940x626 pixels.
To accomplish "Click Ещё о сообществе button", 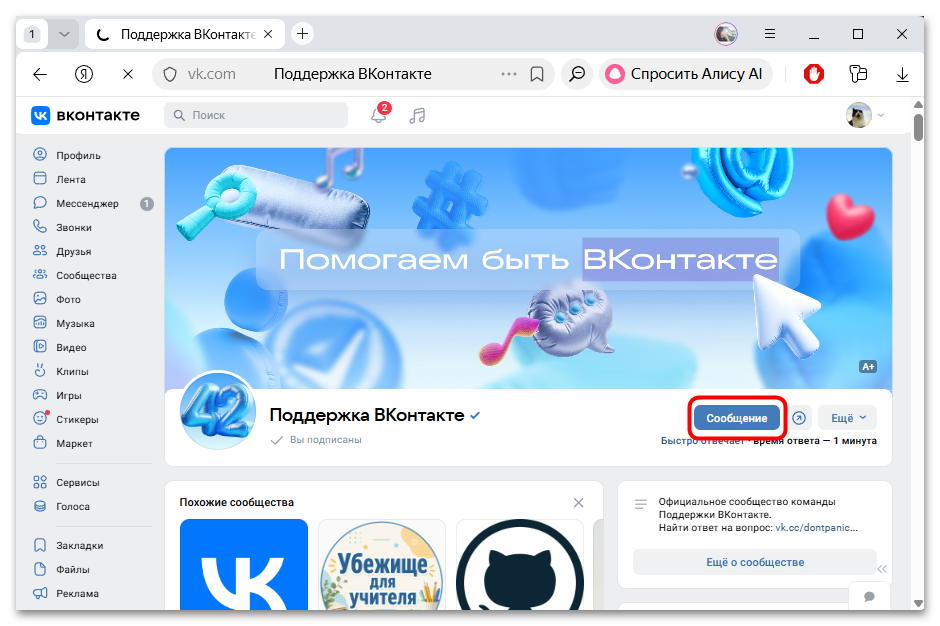I will click(754, 562).
